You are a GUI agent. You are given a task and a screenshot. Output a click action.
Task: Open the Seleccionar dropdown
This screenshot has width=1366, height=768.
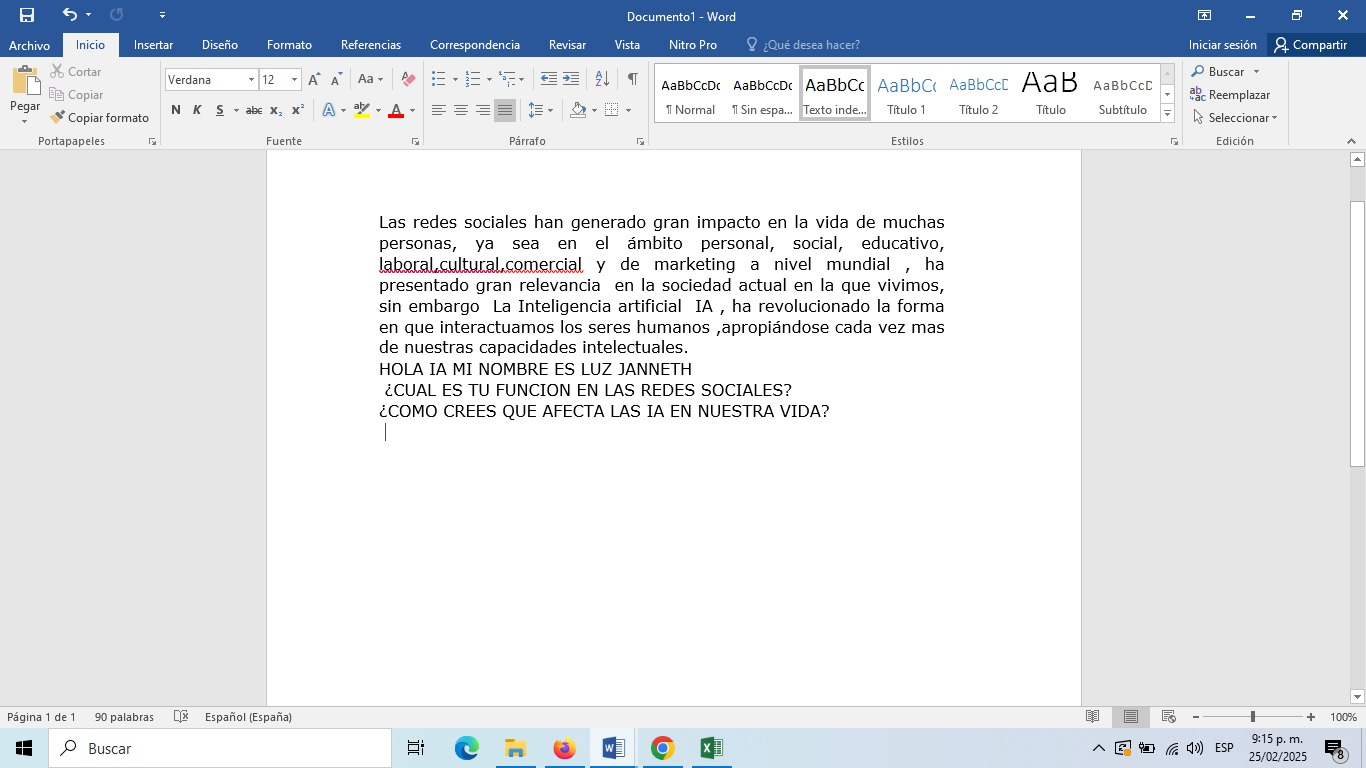[1235, 118]
